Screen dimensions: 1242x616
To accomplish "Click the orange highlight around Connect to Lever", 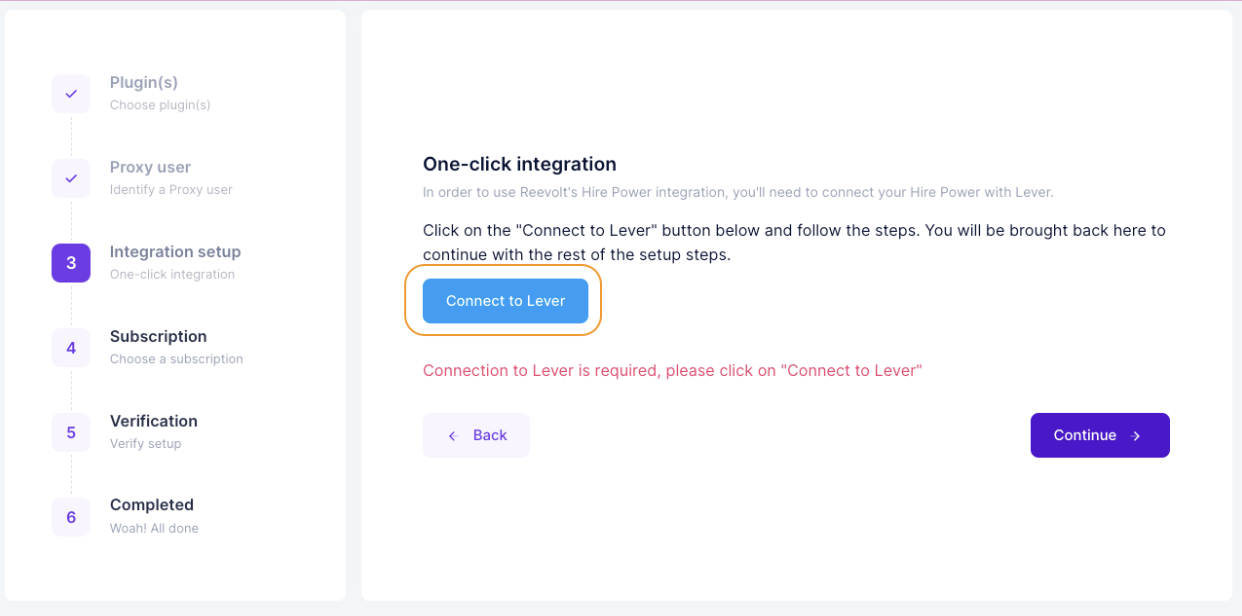I will tap(504, 301).
